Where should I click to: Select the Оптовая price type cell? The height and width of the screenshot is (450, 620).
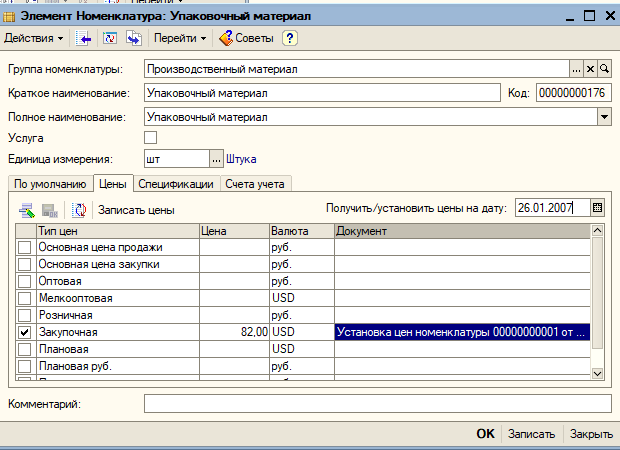(x=118, y=281)
